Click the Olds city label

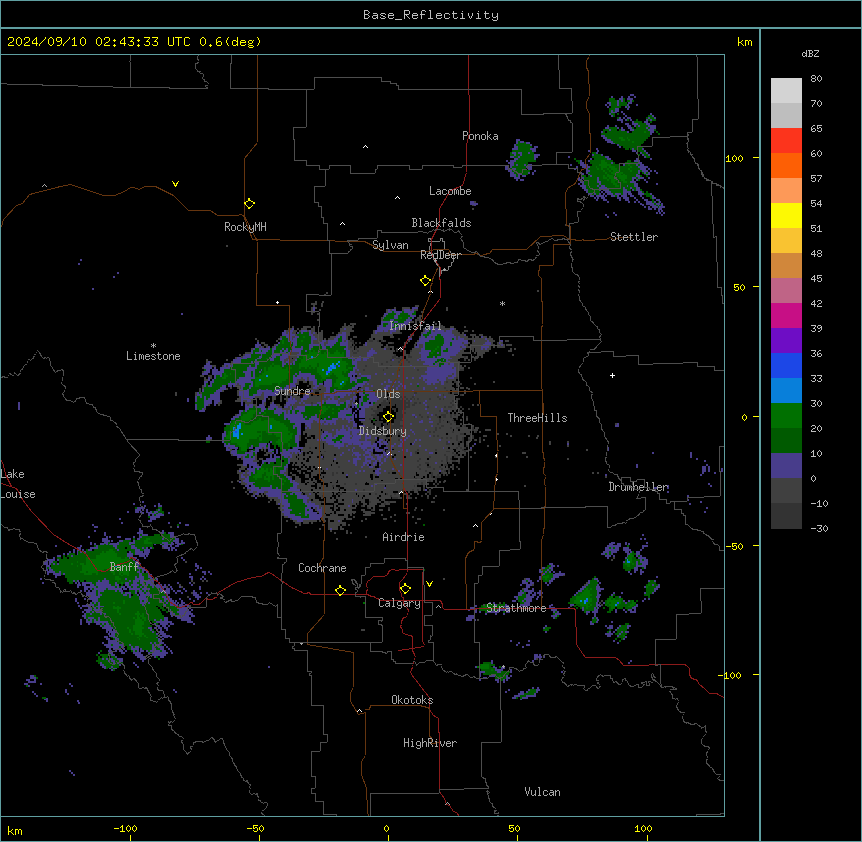pyautogui.click(x=388, y=394)
